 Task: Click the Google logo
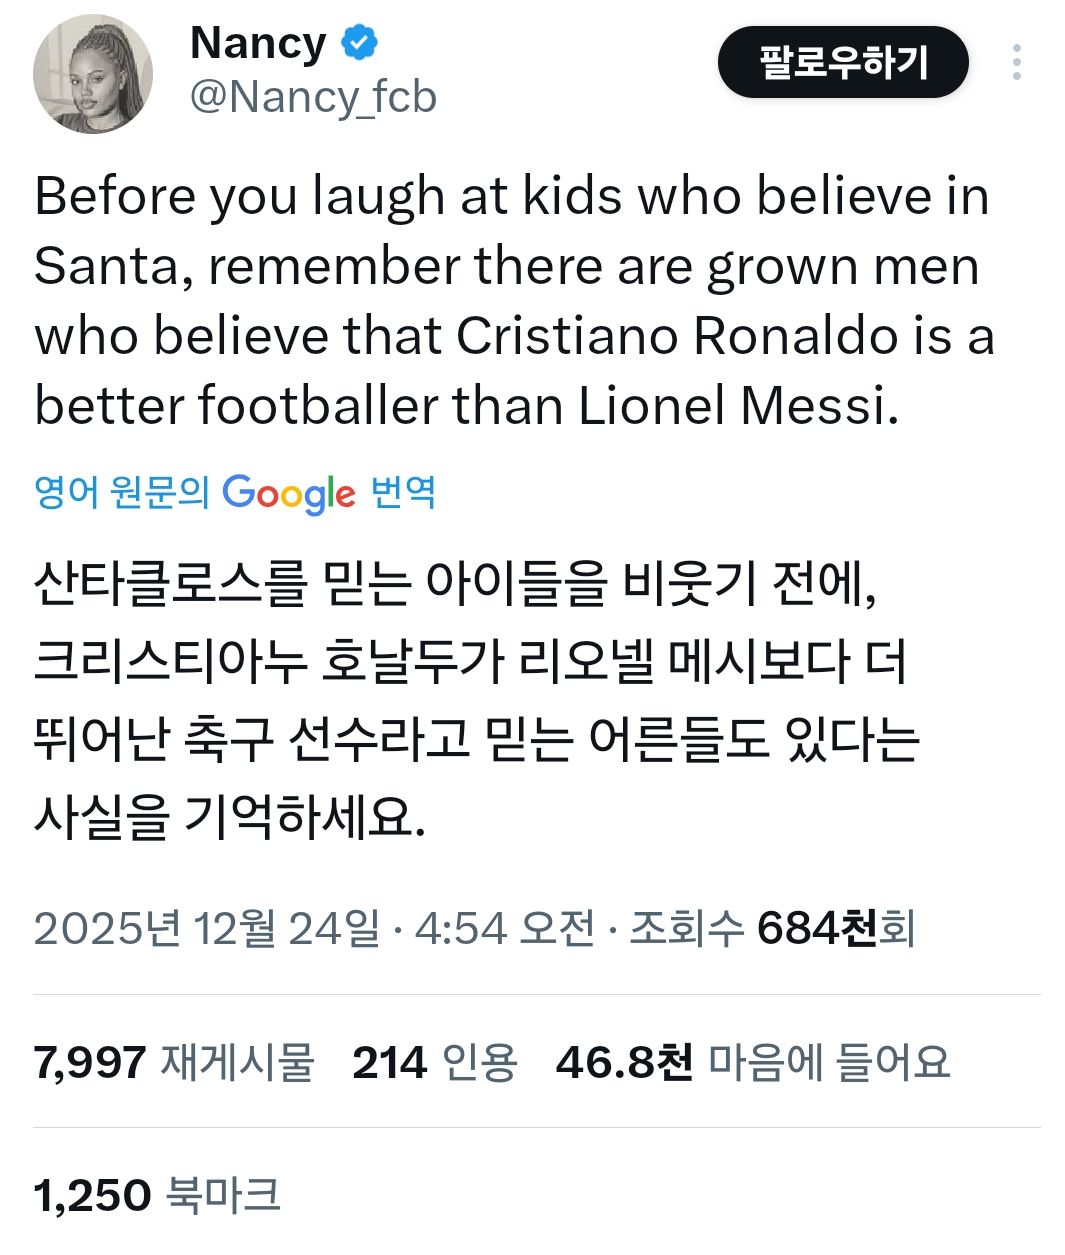(x=288, y=493)
